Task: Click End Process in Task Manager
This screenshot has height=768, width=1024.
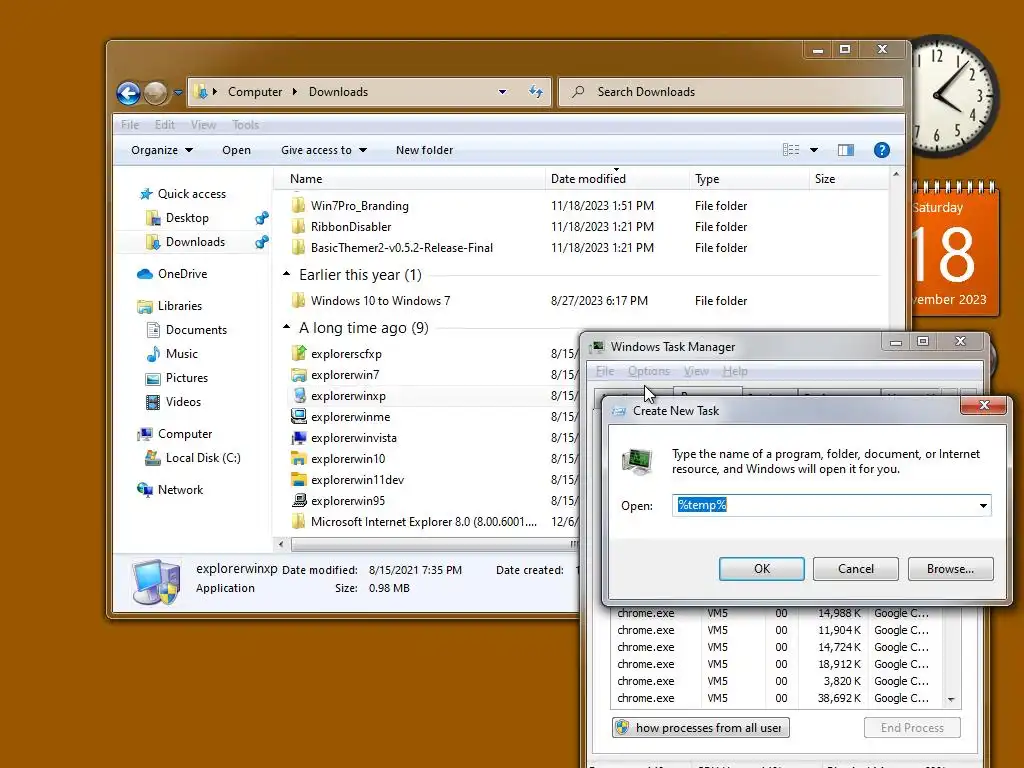Action: coord(912,728)
